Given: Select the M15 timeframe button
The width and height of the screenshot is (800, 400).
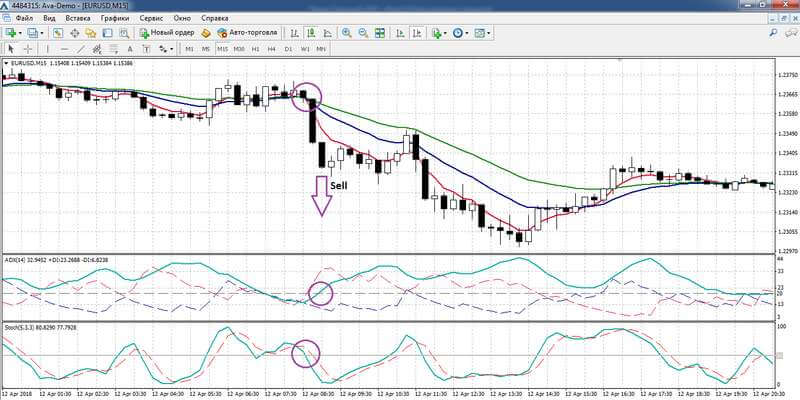Looking at the screenshot, I should coord(222,49).
